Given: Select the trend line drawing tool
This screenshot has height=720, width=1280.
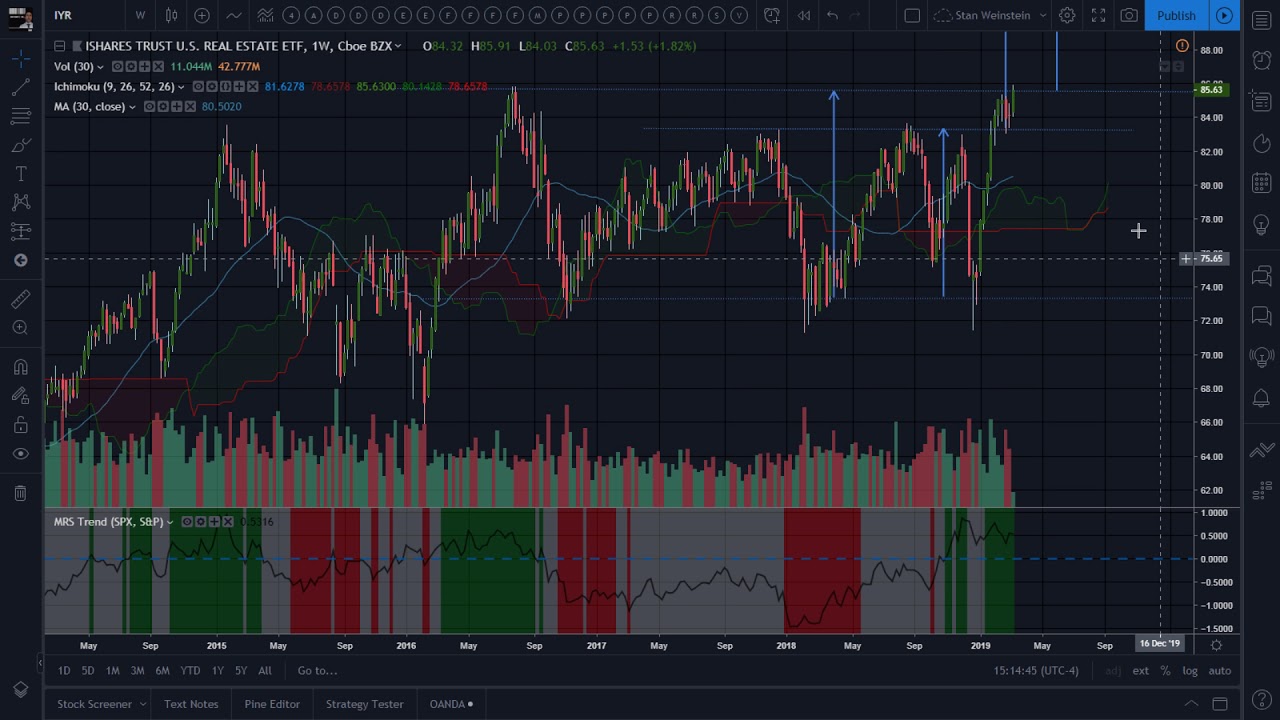Looking at the screenshot, I should click(20, 88).
